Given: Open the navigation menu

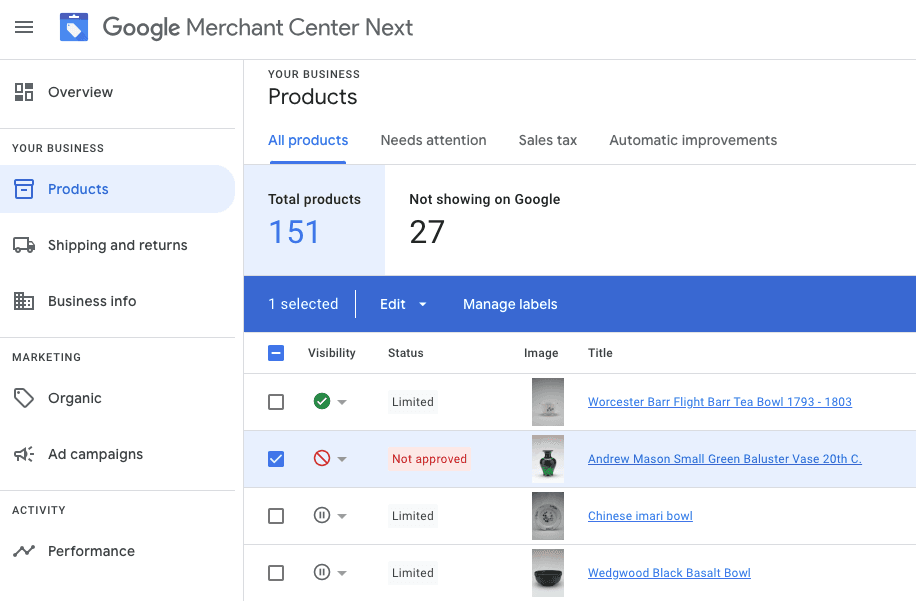Looking at the screenshot, I should point(24,27).
